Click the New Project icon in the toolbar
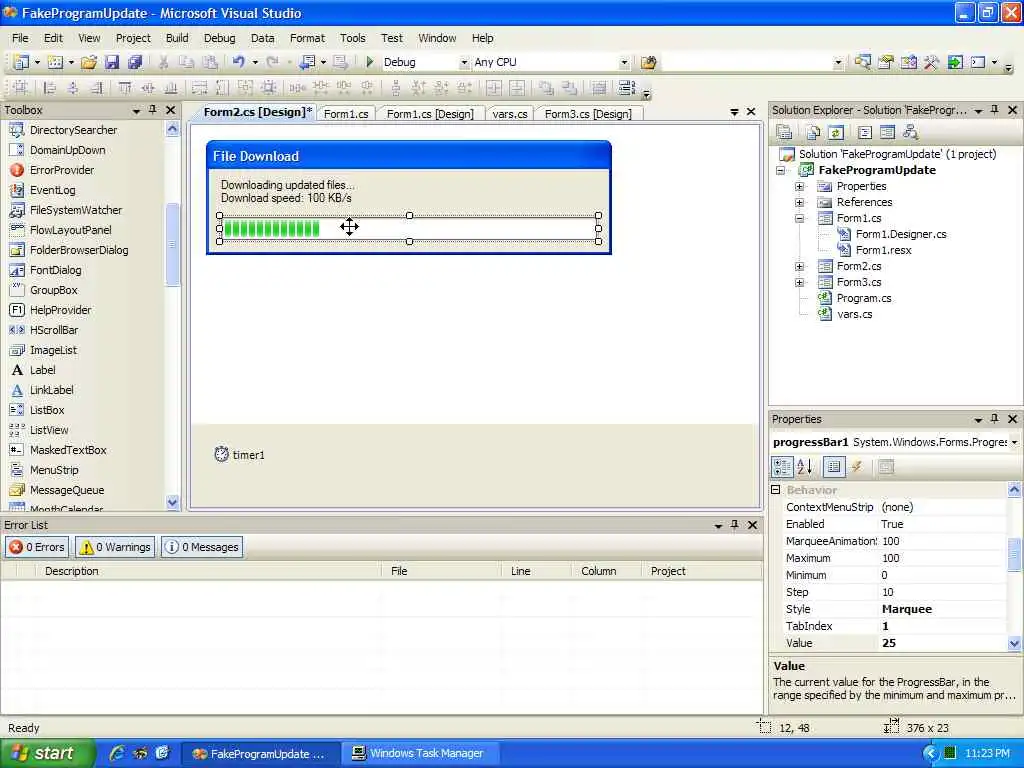This screenshot has height=768, width=1024. coord(22,62)
